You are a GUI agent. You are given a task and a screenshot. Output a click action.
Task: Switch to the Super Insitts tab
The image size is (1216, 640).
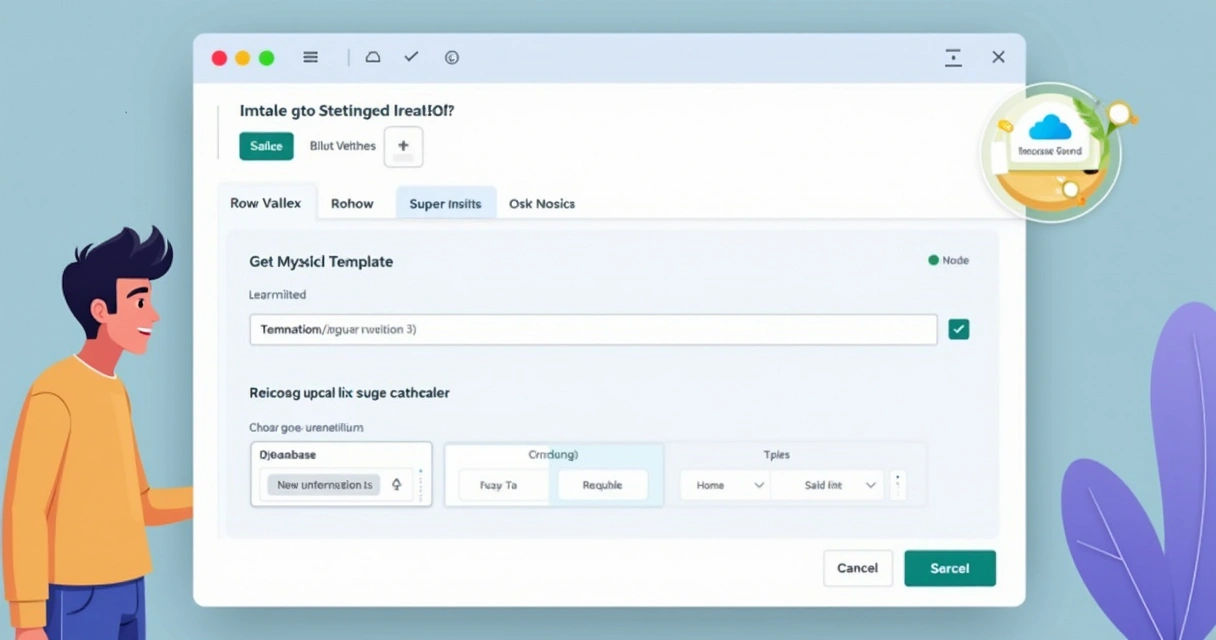(x=446, y=203)
